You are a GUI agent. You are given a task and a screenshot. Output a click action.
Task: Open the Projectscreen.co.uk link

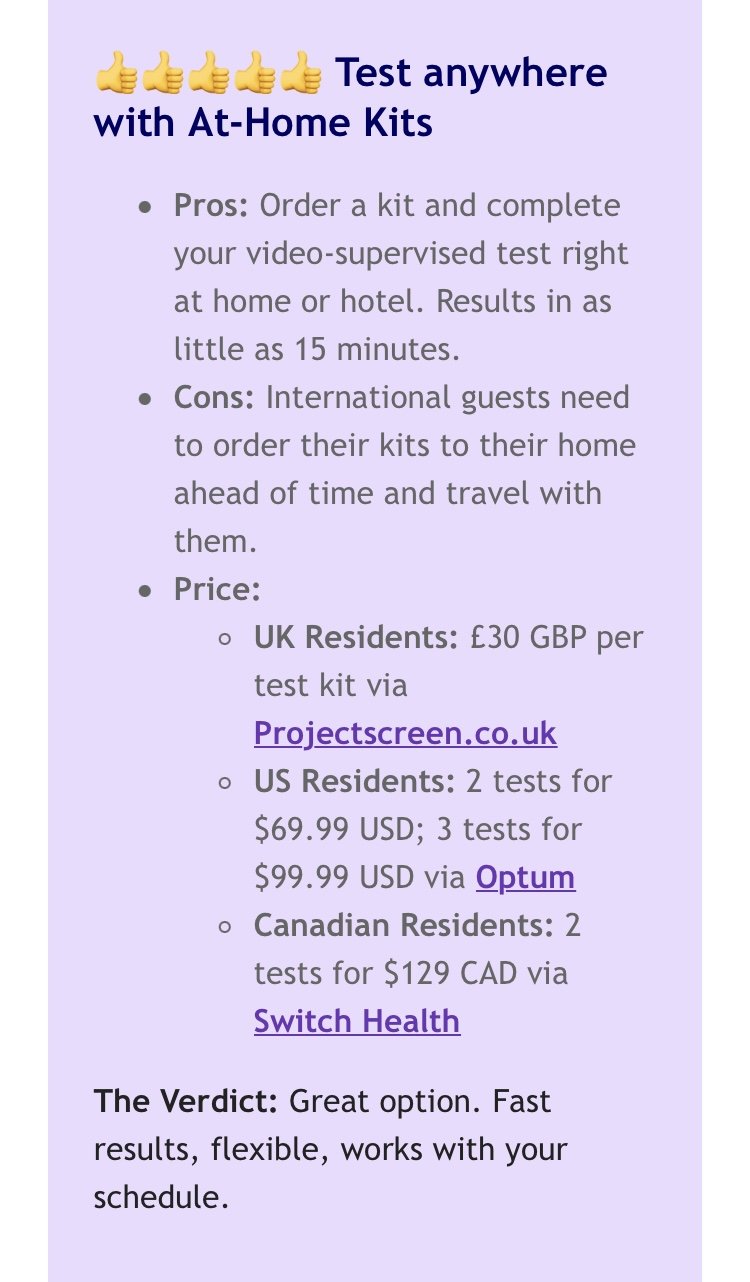pyautogui.click(x=405, y=733)
